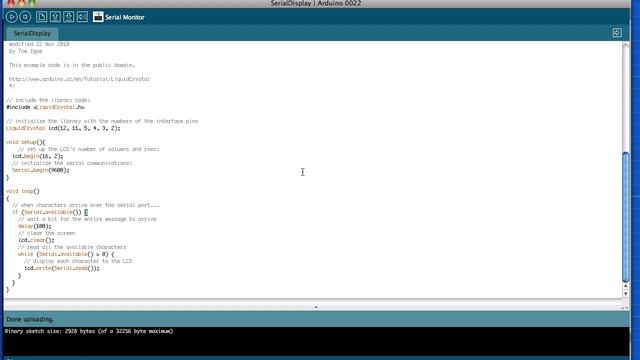
Task: Click '// read all the available characters' comment
Action: click(72, 247)
